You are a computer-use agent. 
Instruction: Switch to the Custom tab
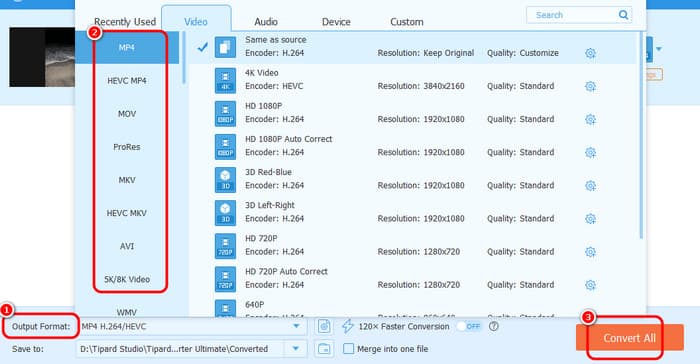(407, 21)
